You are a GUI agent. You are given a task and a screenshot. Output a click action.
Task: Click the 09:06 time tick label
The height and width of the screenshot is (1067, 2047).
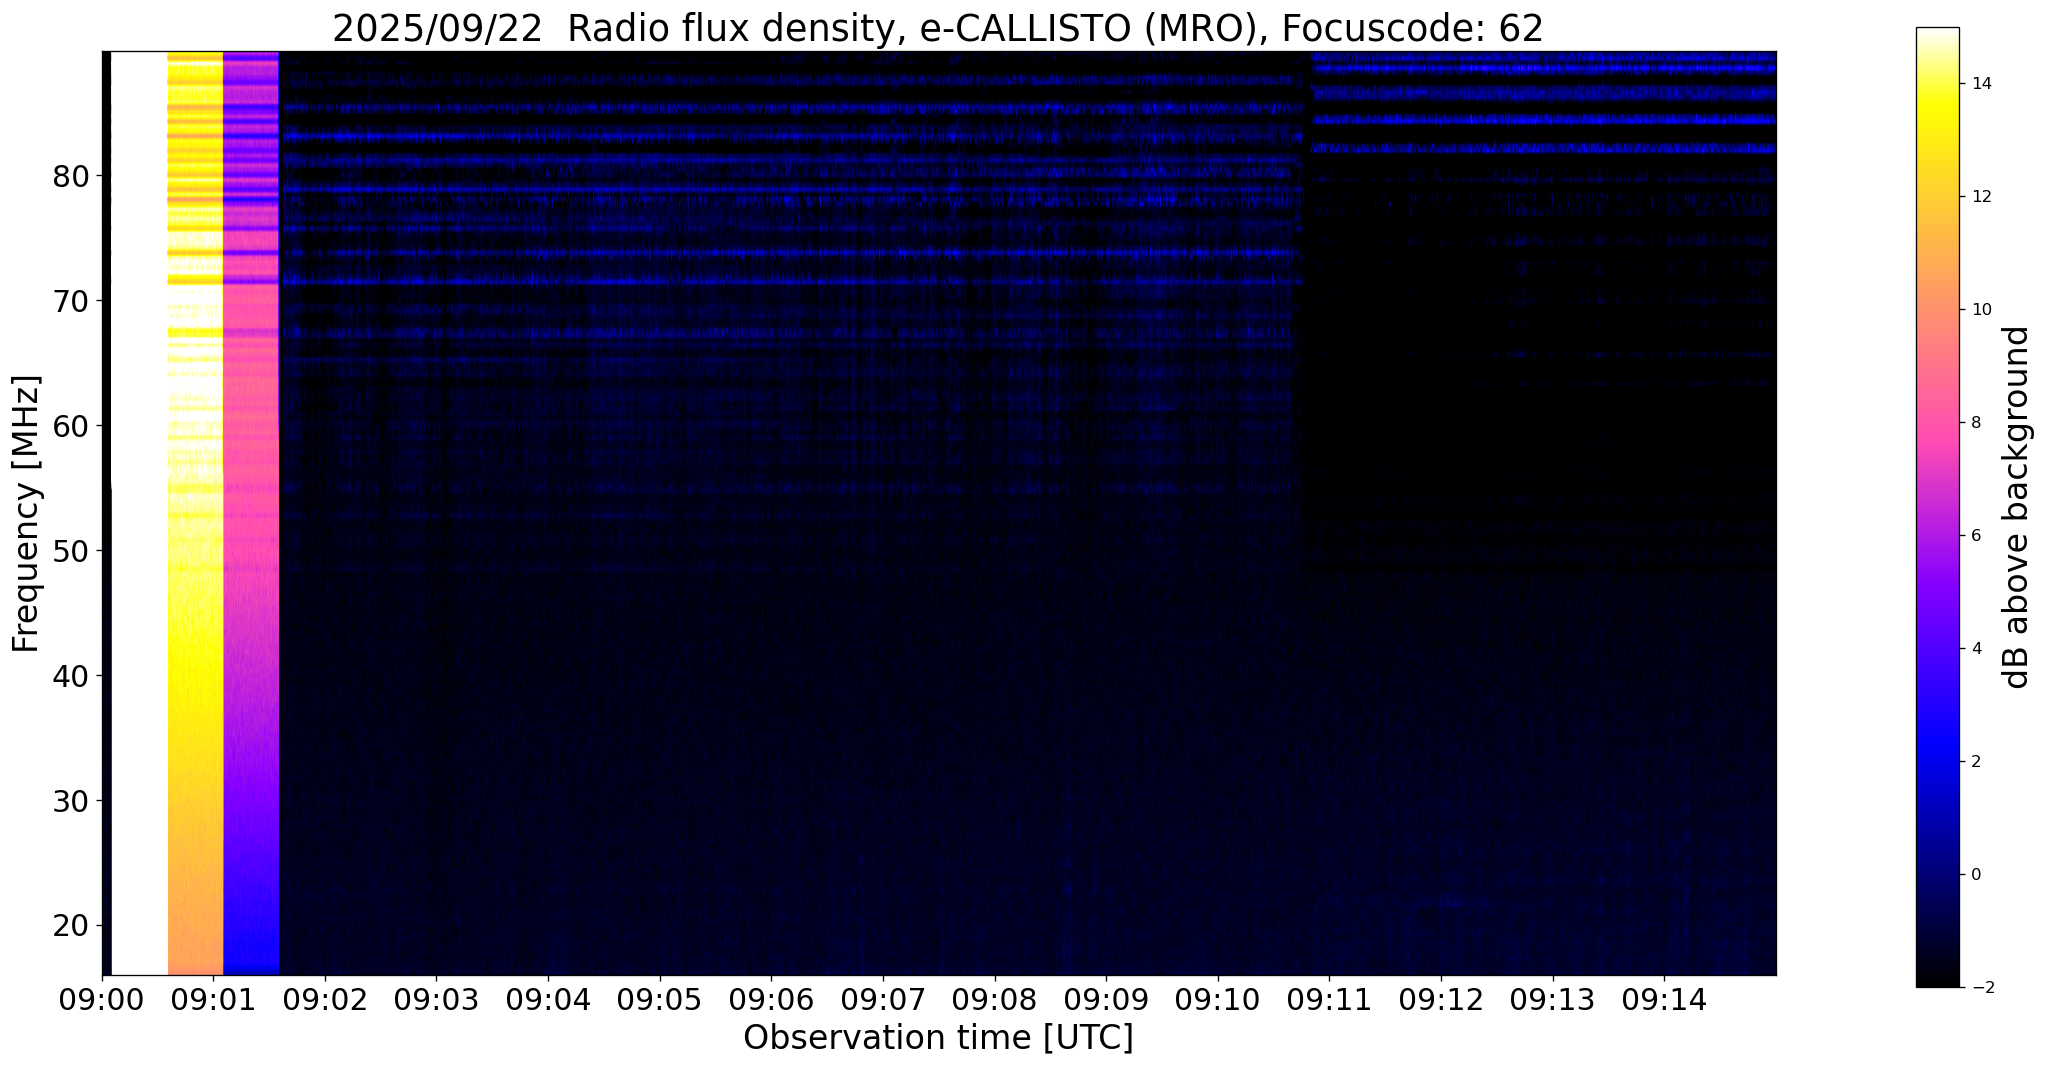[x=772, y=999]
